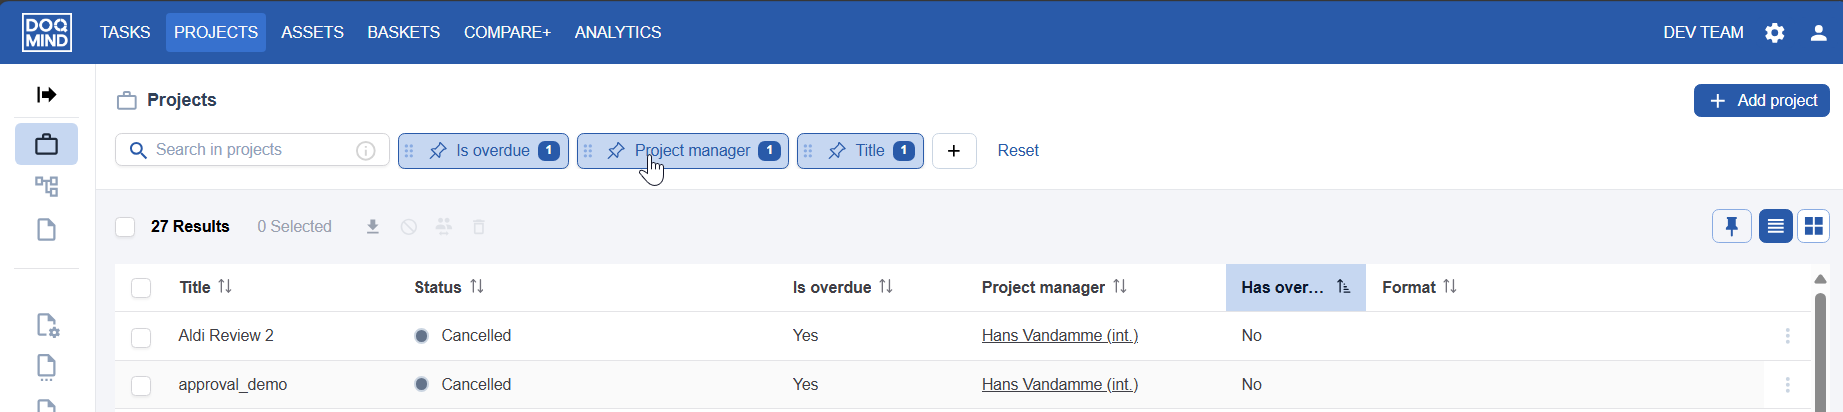Screen dimensions: 1843x412
Task: Open the Analytics menu
Action: (617, 33)
